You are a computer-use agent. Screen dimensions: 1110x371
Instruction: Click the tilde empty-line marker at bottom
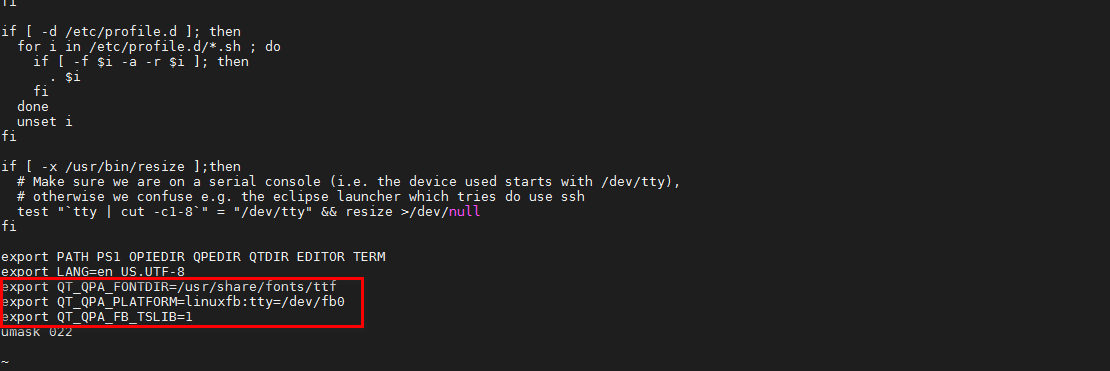(5, 362)
